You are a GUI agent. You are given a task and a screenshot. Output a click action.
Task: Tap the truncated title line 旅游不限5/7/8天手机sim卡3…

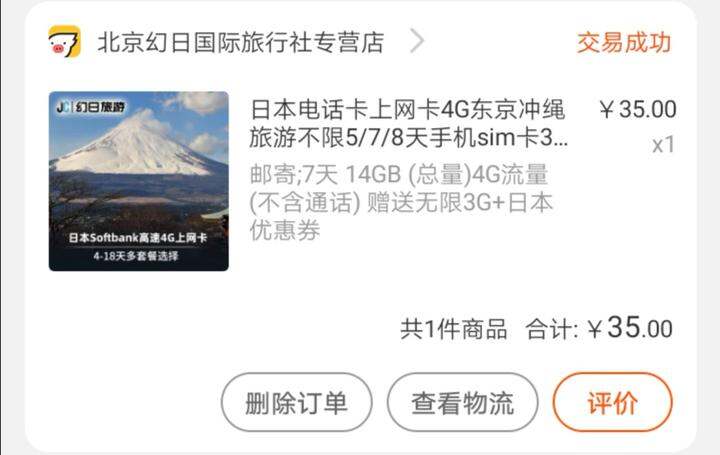pos(409,138)
